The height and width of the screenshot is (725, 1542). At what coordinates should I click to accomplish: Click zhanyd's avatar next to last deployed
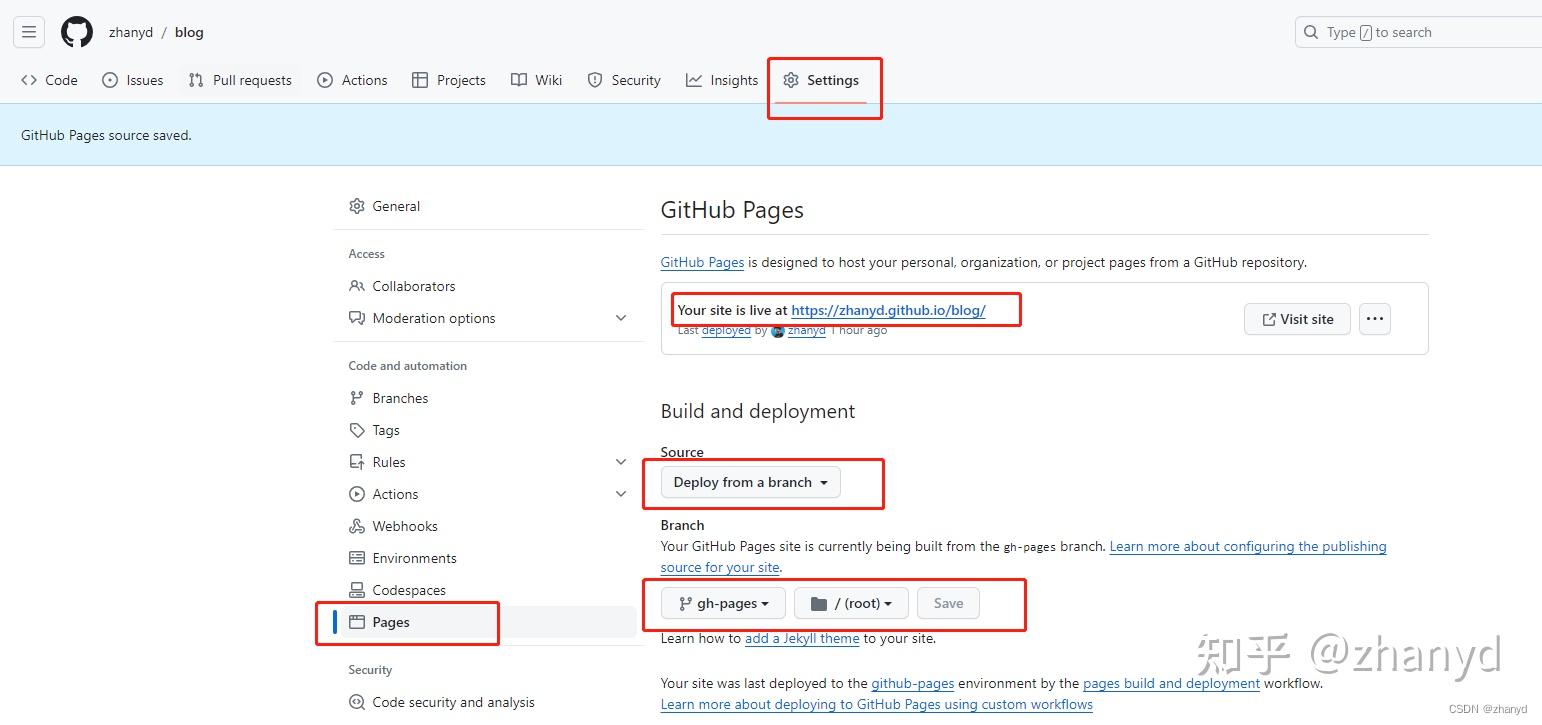point(778,330)
